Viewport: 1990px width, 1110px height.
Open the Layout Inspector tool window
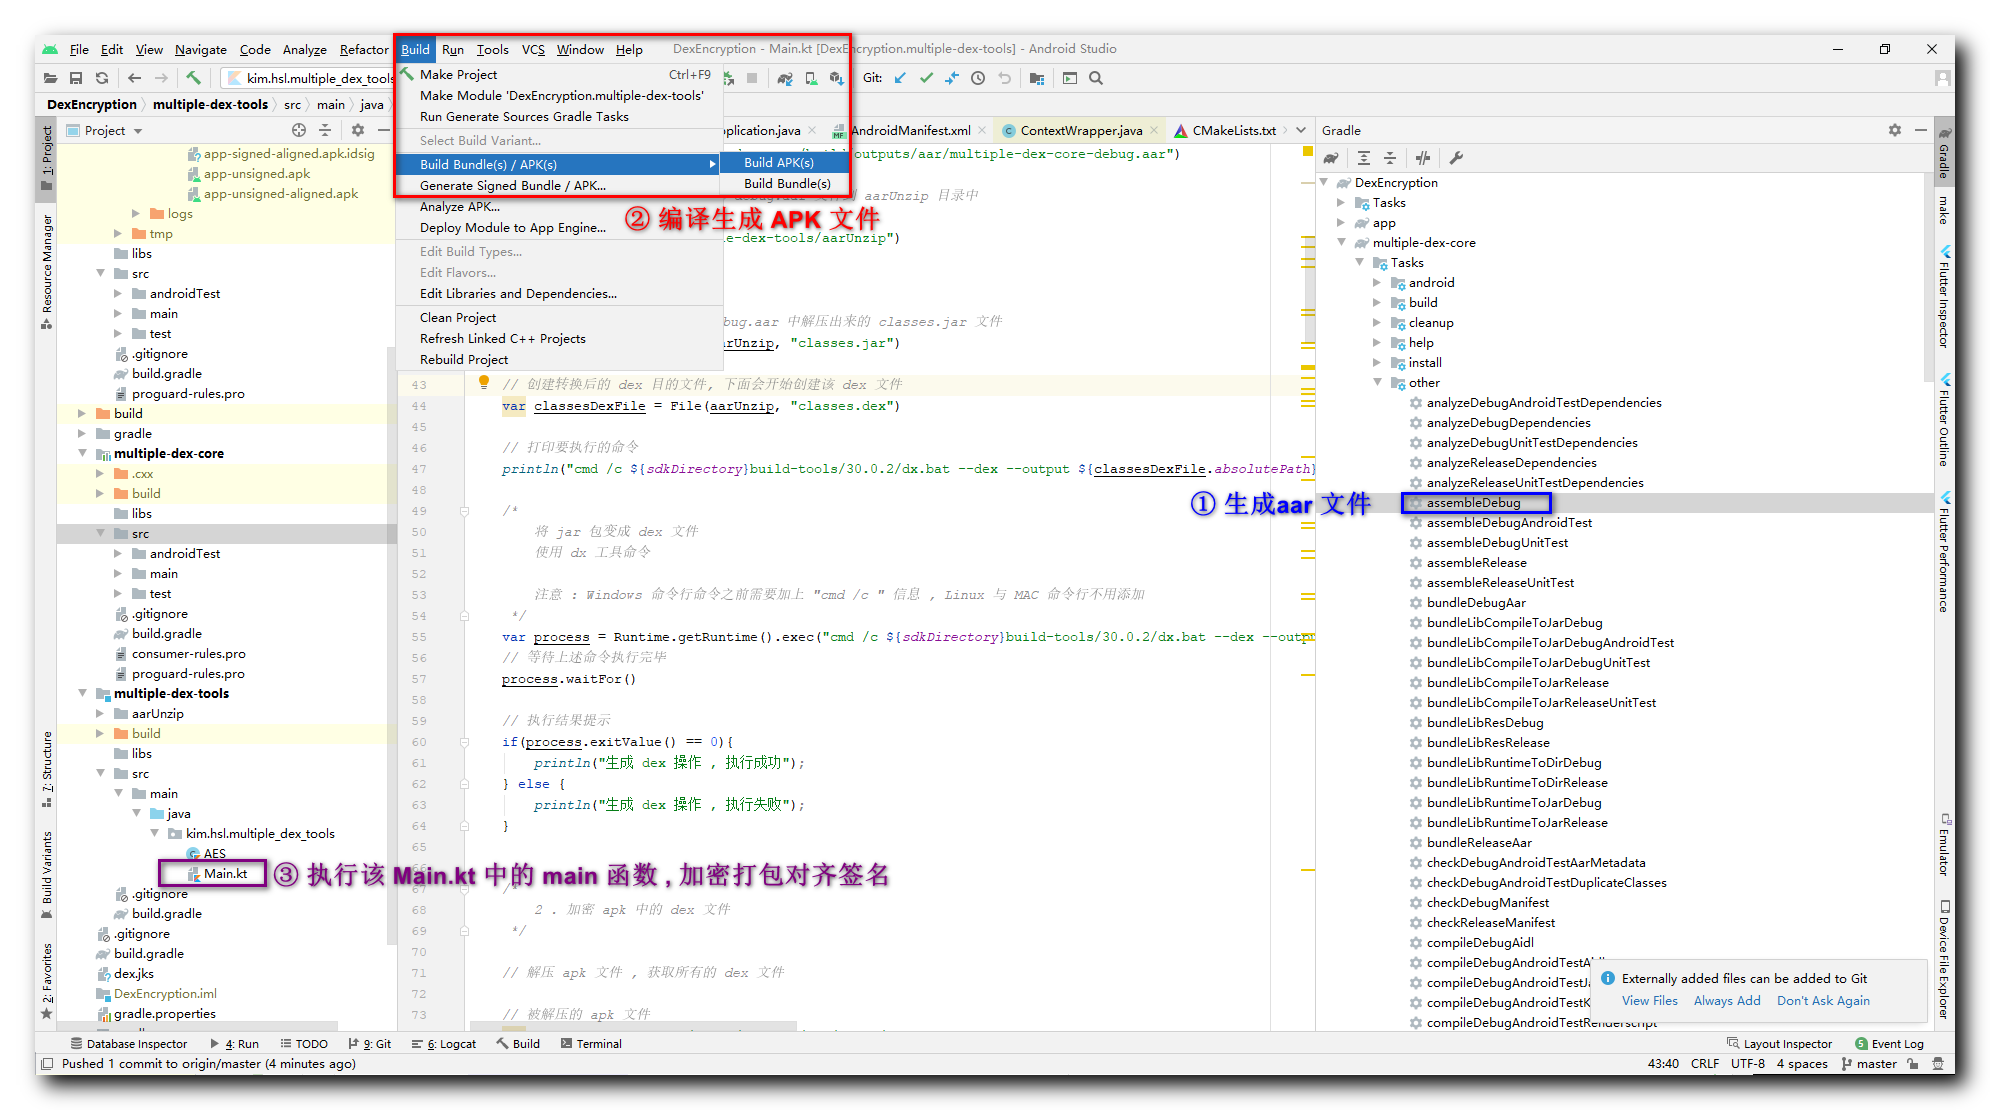coord(1779,1044)
